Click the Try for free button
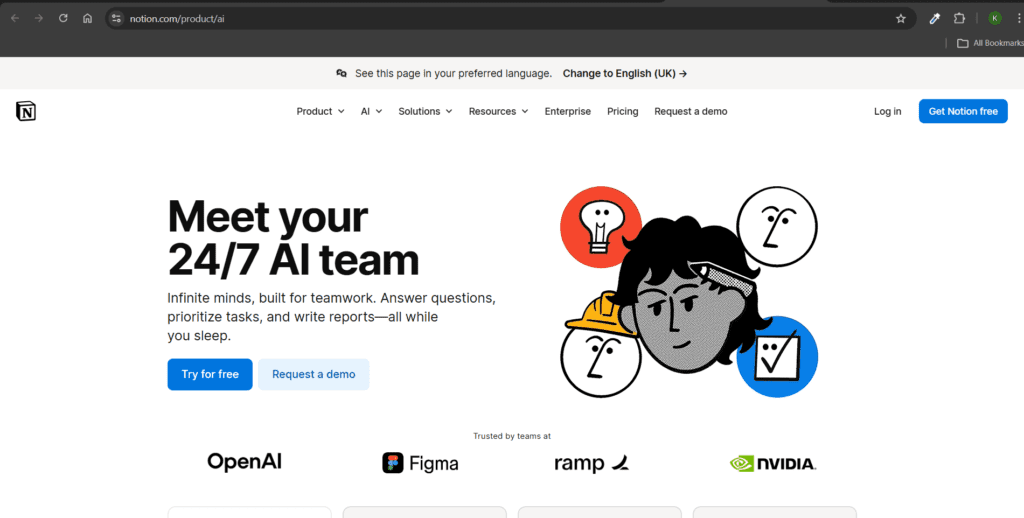The image size is (1024, 518). click(x=210, y=374)
